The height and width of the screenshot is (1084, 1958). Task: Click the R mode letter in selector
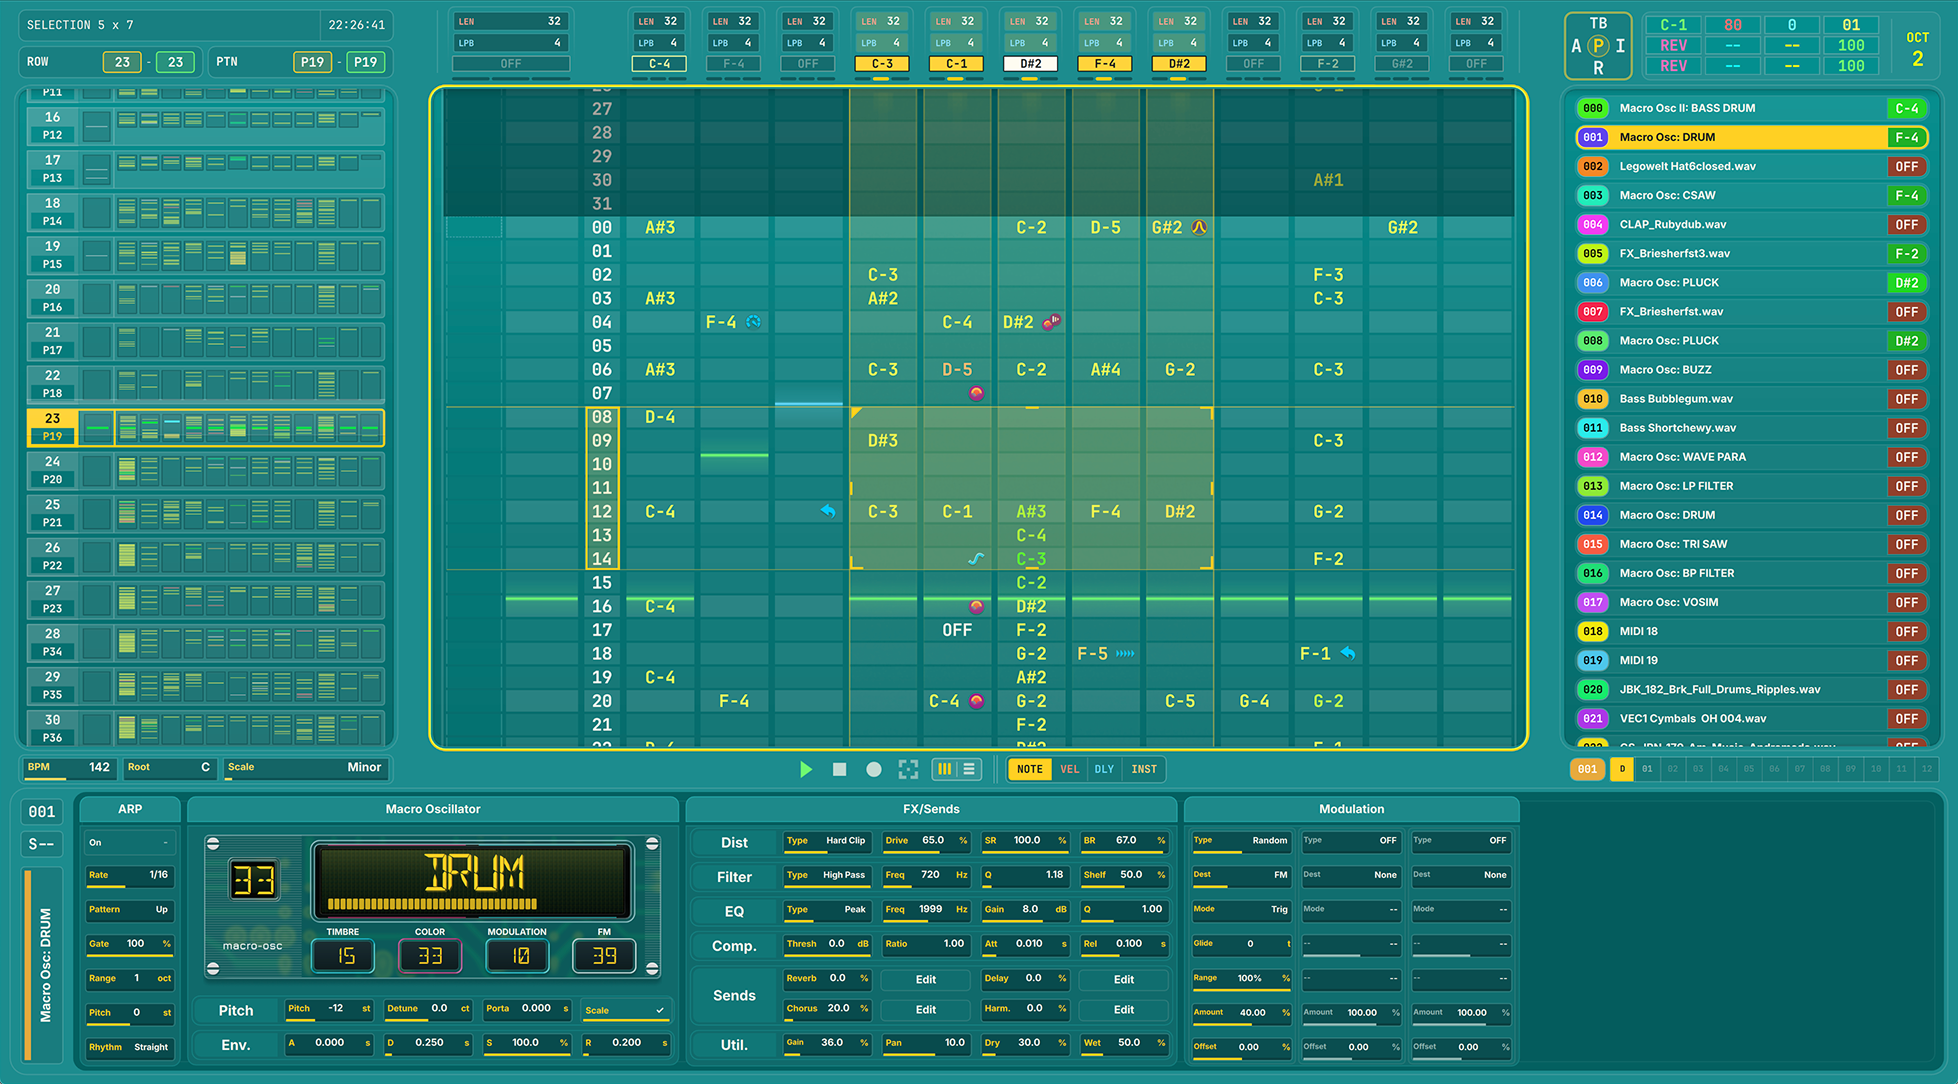(1598, 68)
